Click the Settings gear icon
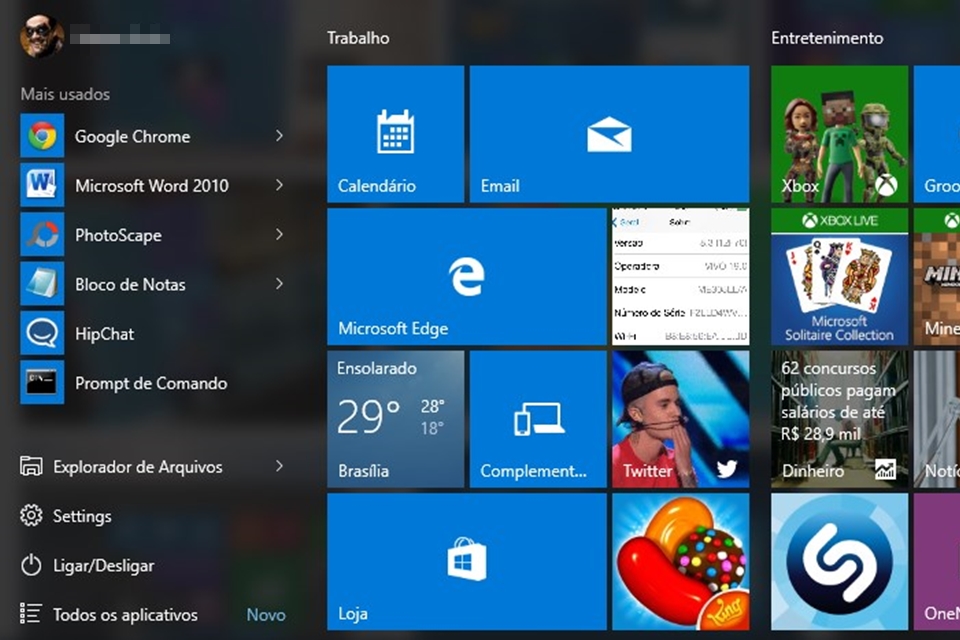 (x=31, y=516)
